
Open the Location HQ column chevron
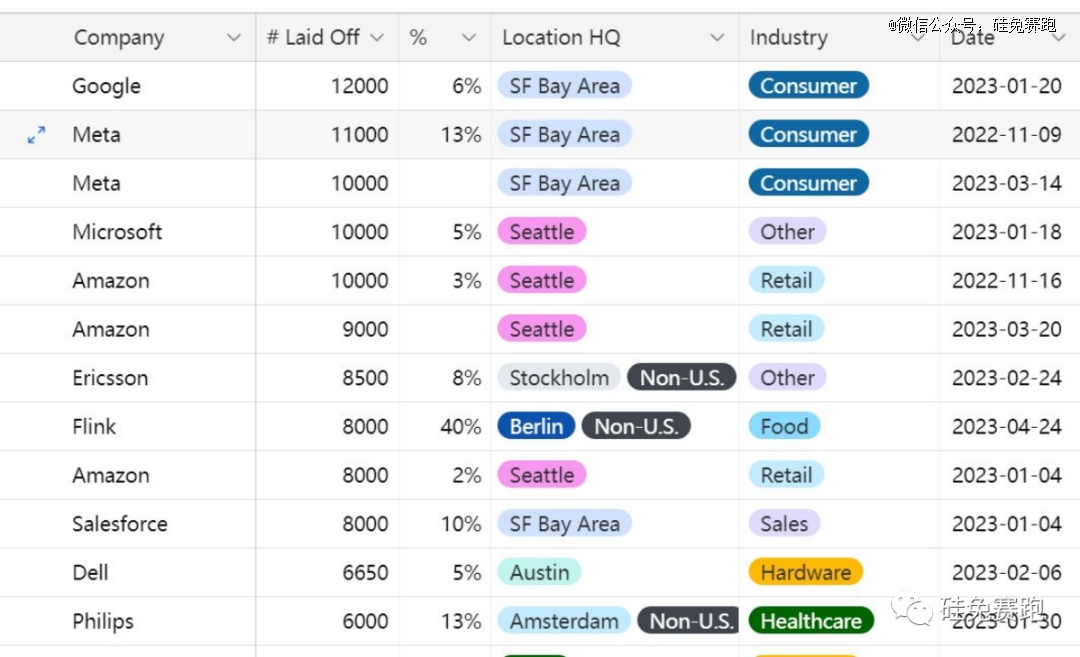(x=718, y=37)
